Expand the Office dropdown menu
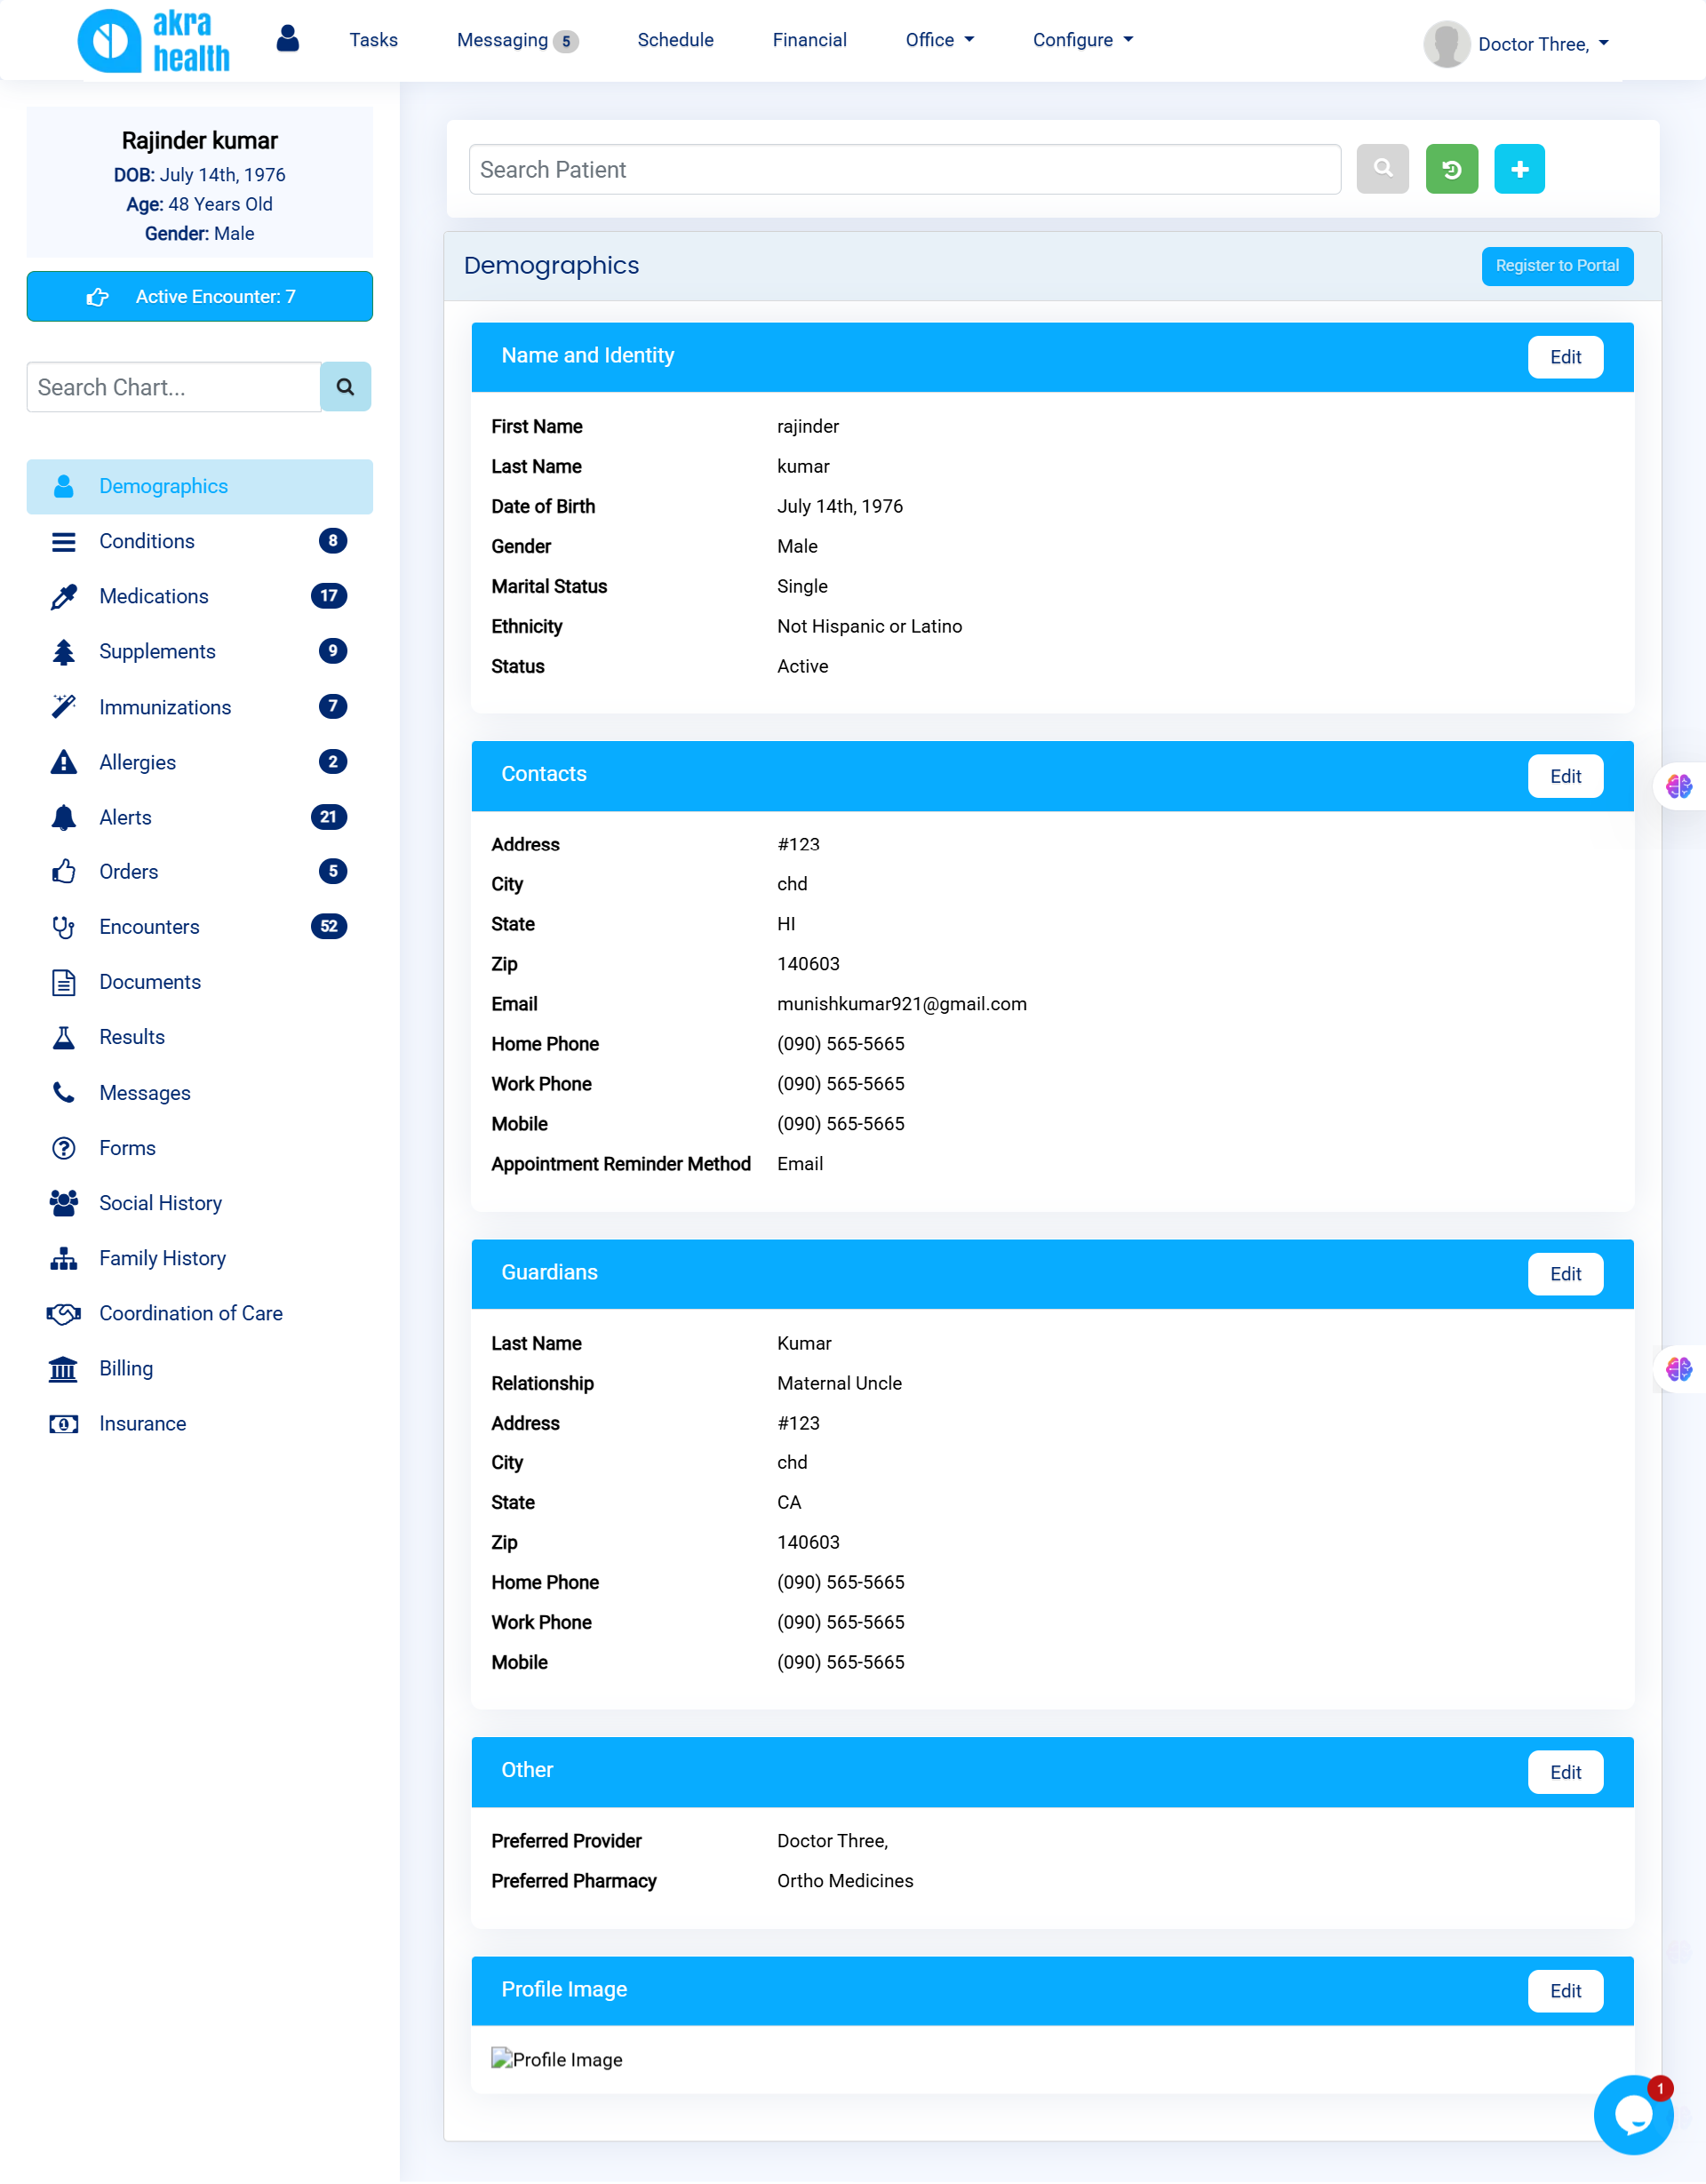The image size is (1706, 2184). [938, 40]
